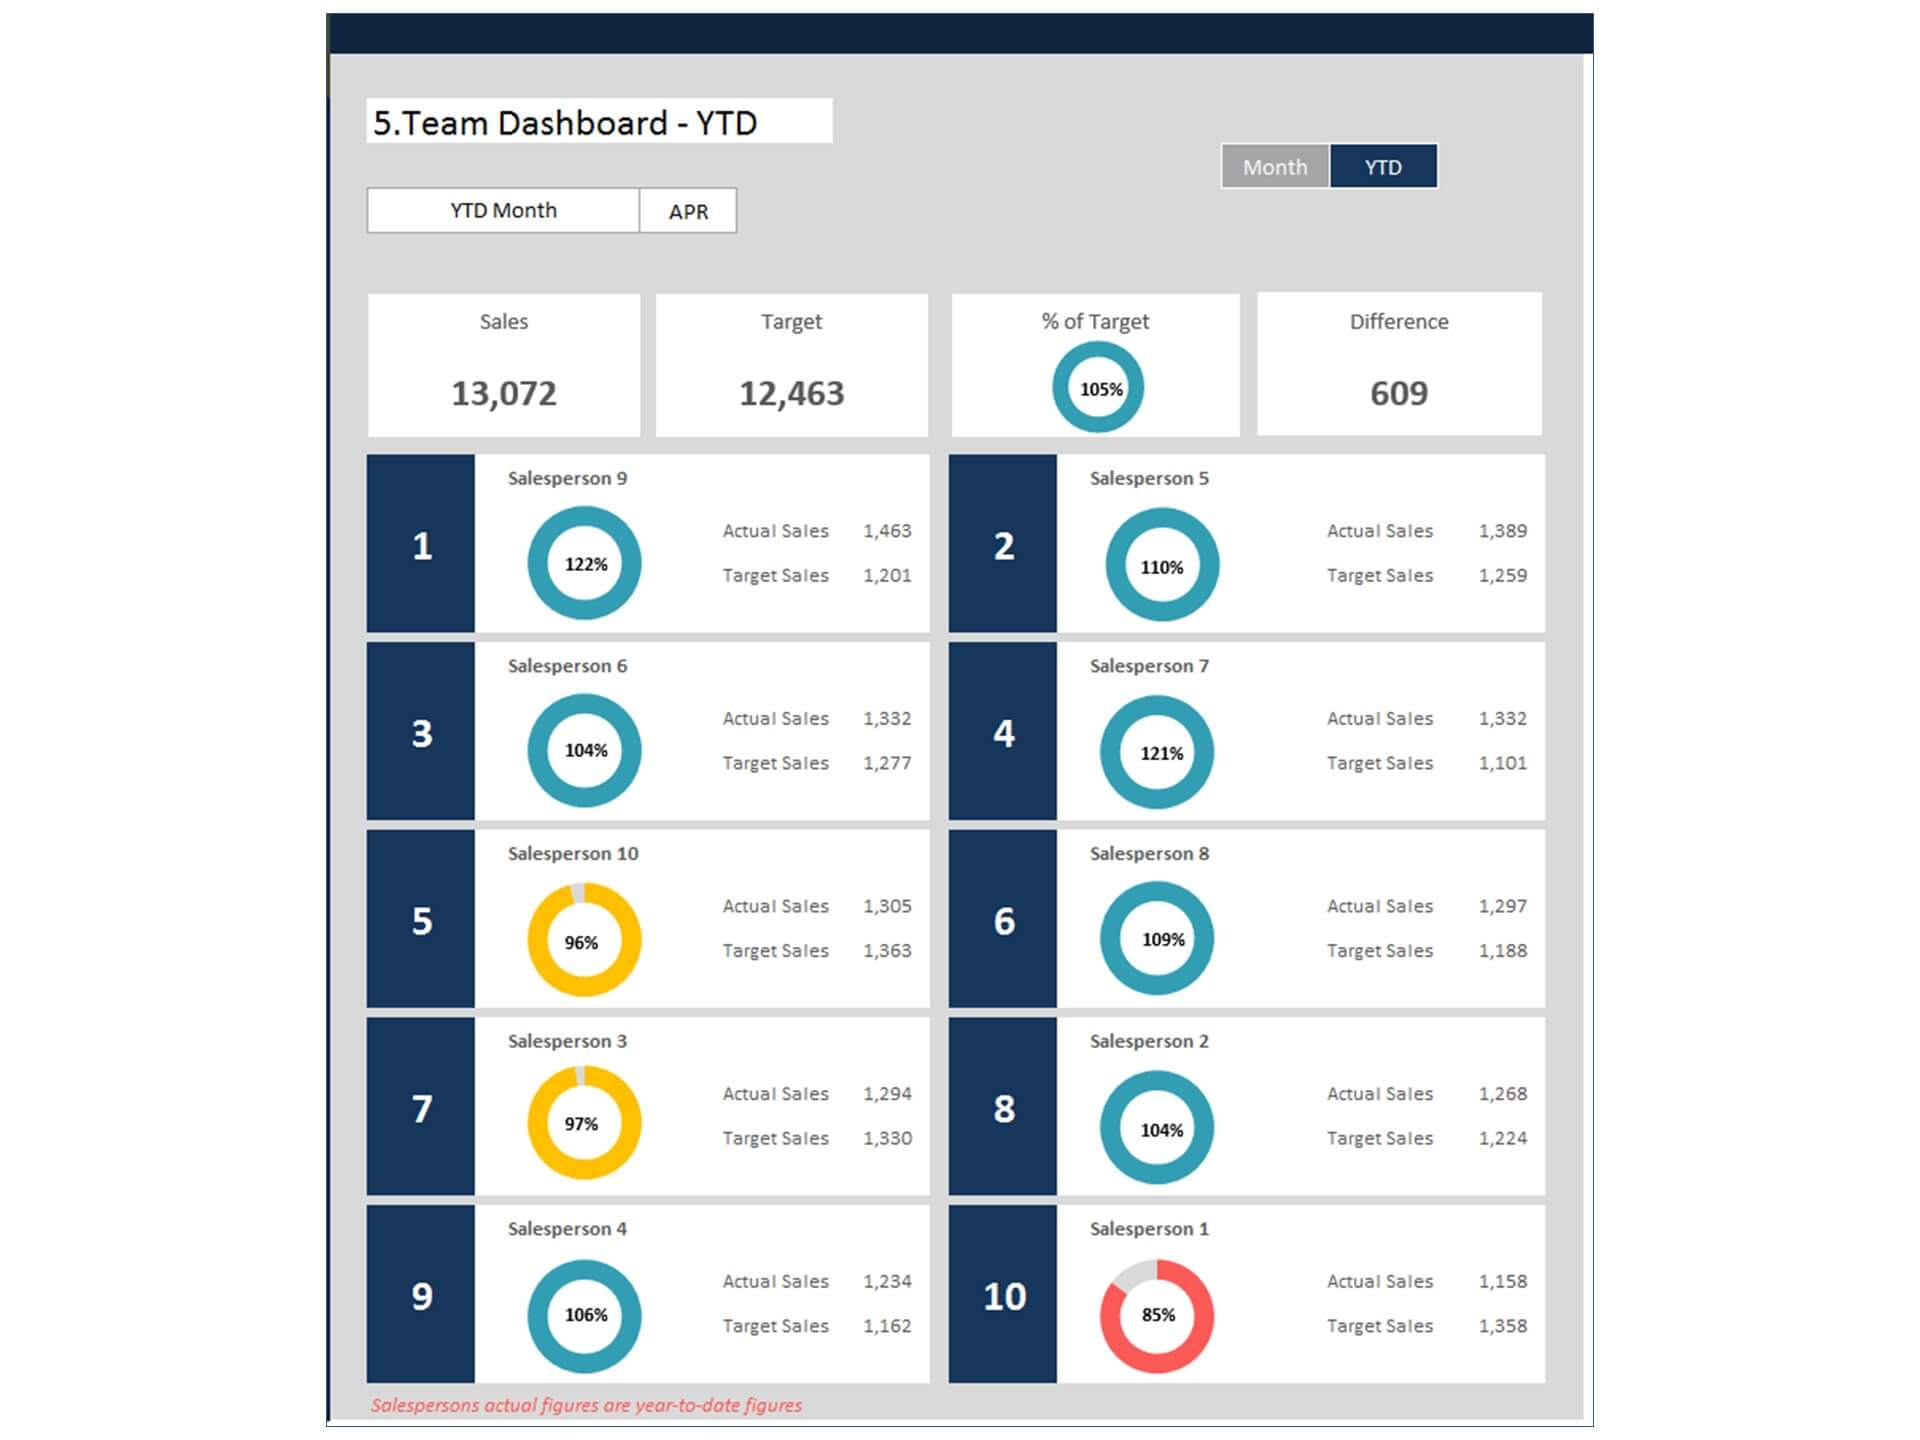Select Salesperson 10's actual sales 1,305
This screenshot has height=1440, width=1920.
pyautogui.click(x=887, y=906)
